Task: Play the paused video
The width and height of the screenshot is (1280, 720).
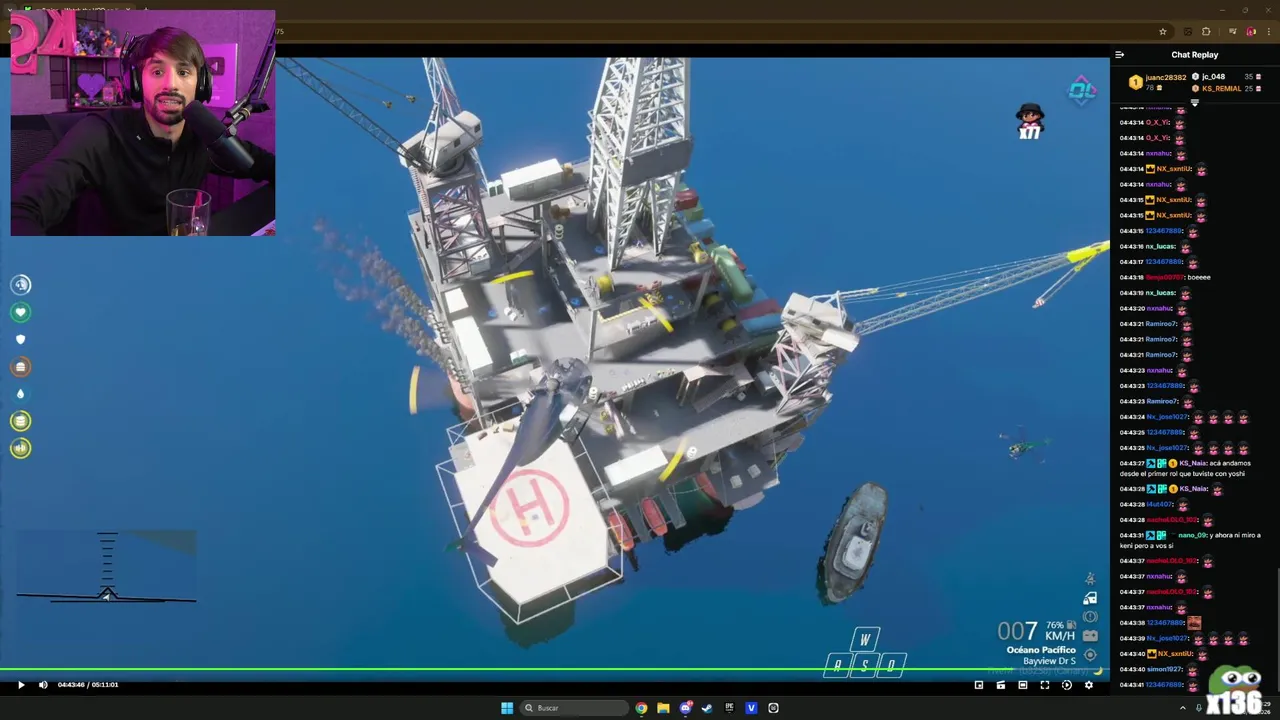Action: pyautogui.click(x=20, y=685)
